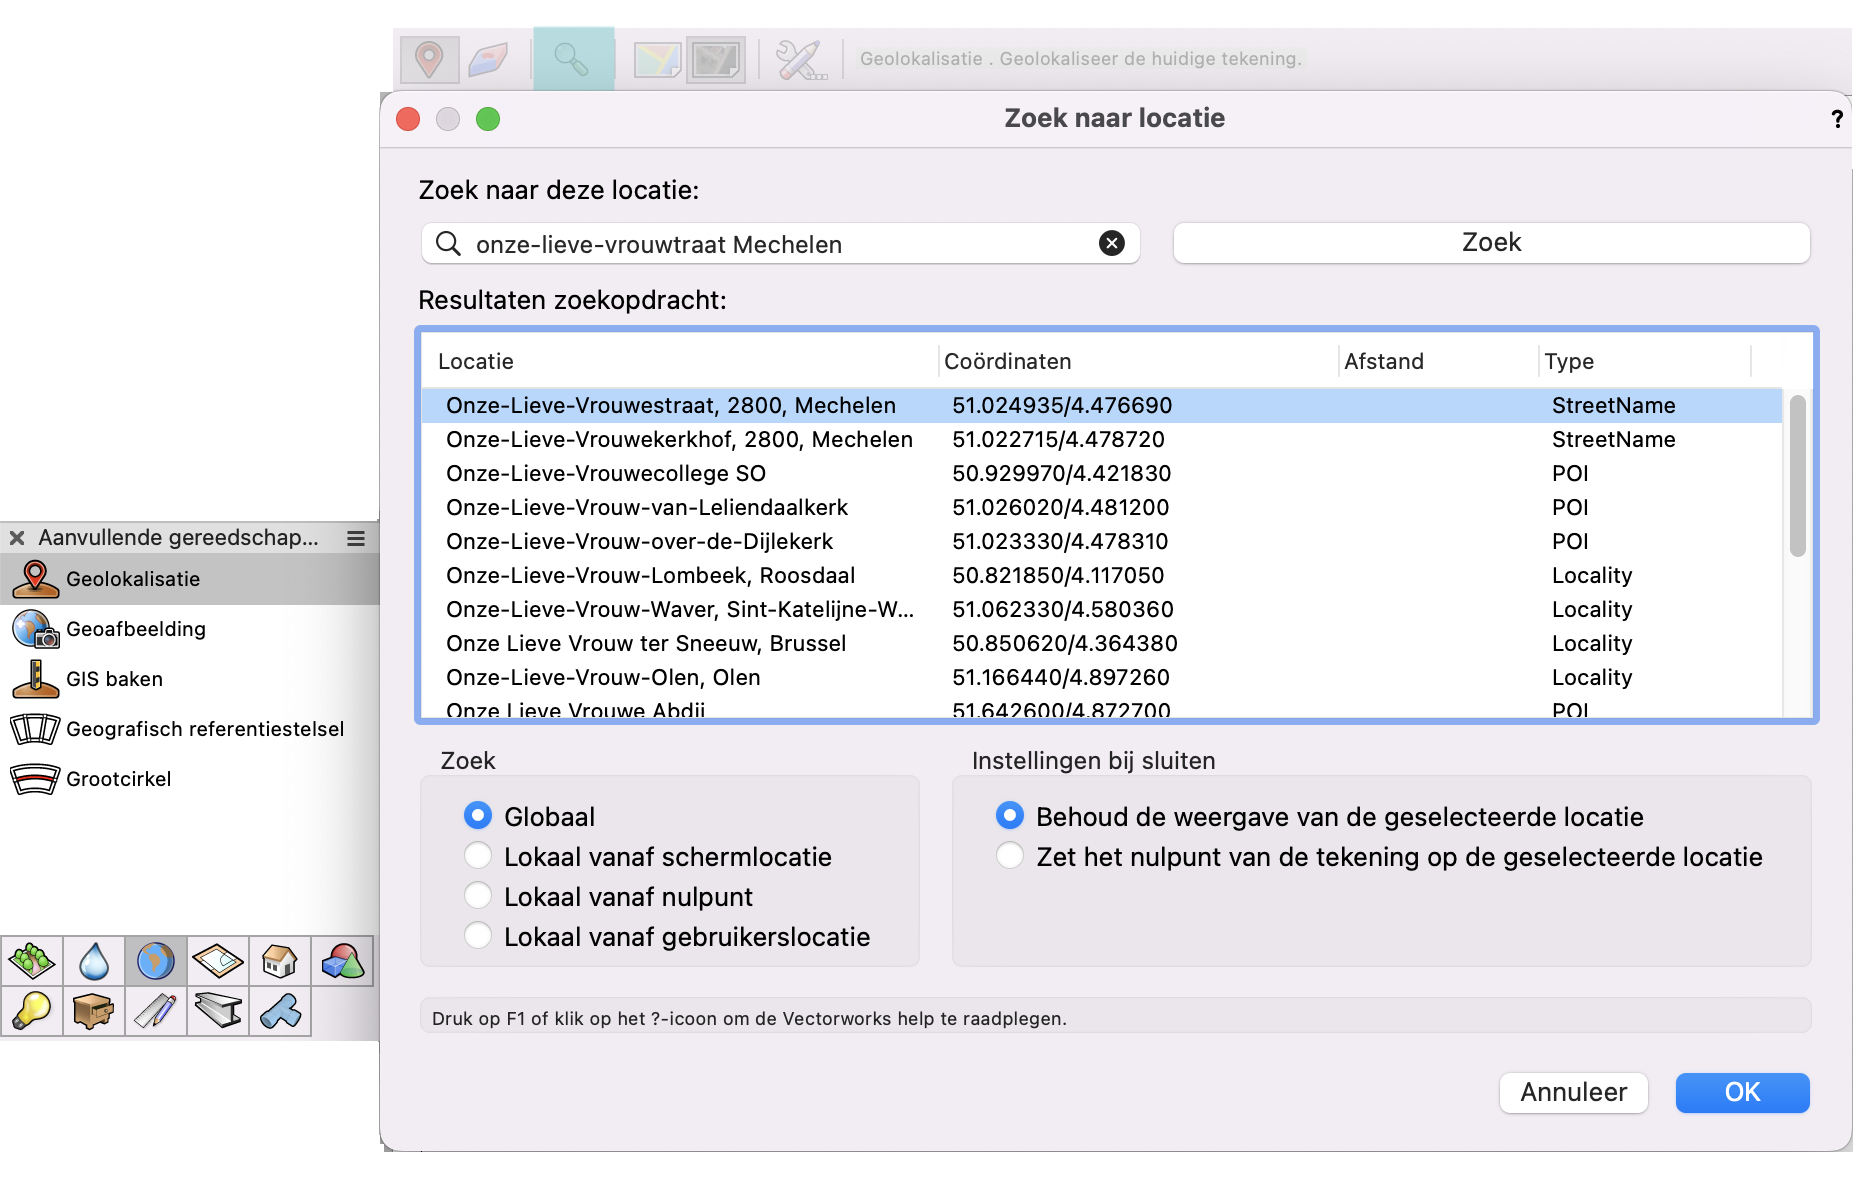Open the palette hamburger menu
Viewport: 1869px width, 1184px height.
tap(356, 538)
